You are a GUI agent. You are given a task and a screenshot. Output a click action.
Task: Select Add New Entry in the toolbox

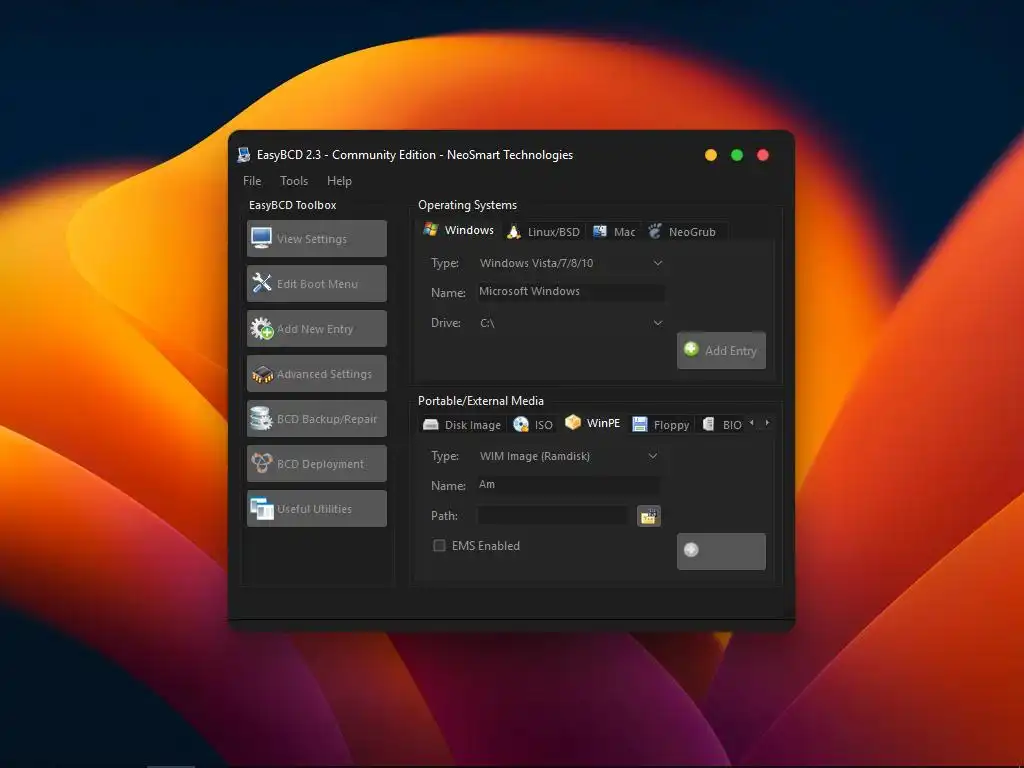tap(317, 328)
